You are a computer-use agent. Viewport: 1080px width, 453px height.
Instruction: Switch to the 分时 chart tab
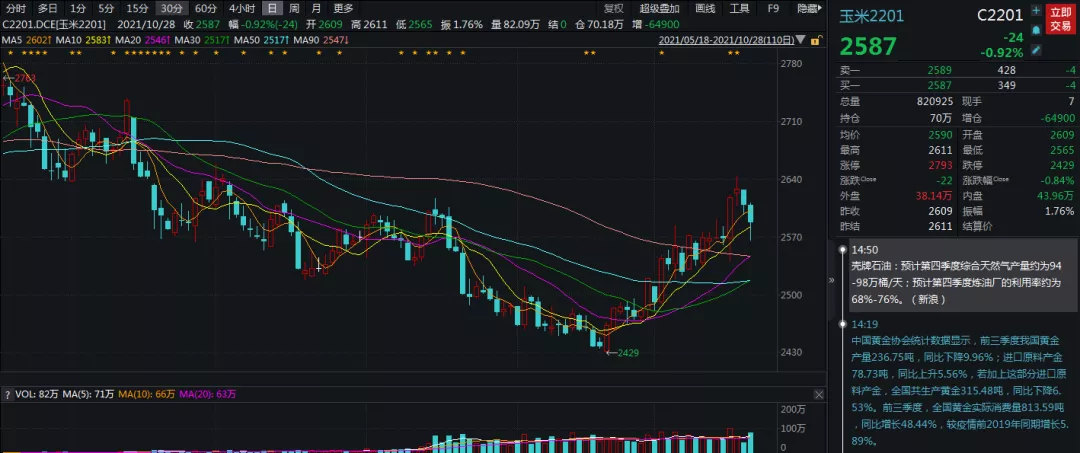click(x=16, y=9)
